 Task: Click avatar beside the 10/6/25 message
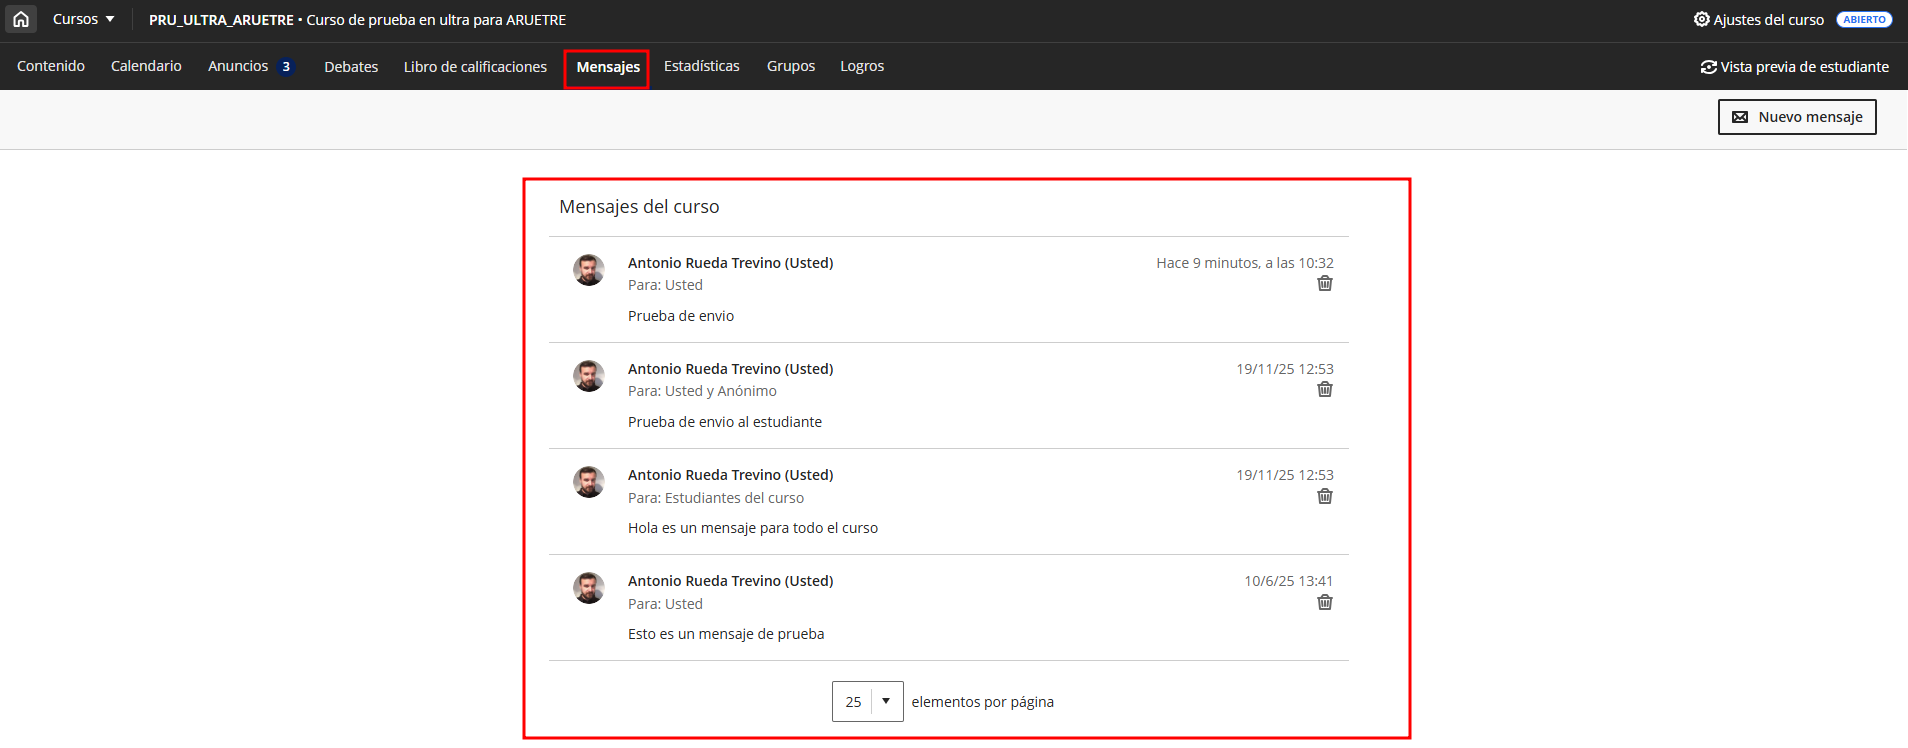[x=588, y=588]
